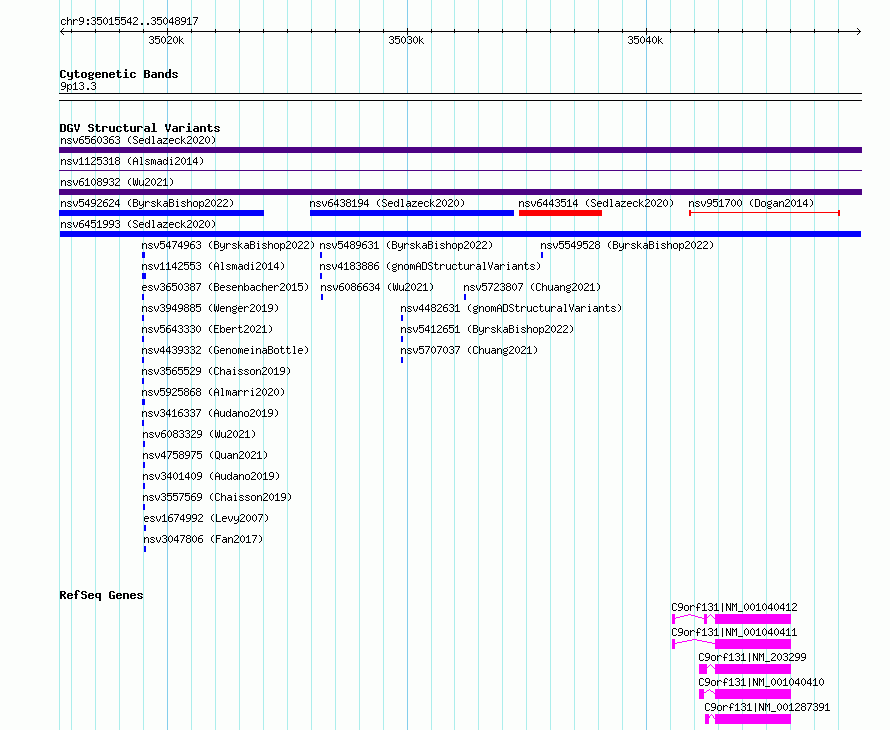
Task: Click the 35040k ruler position label
Action: 645,40
